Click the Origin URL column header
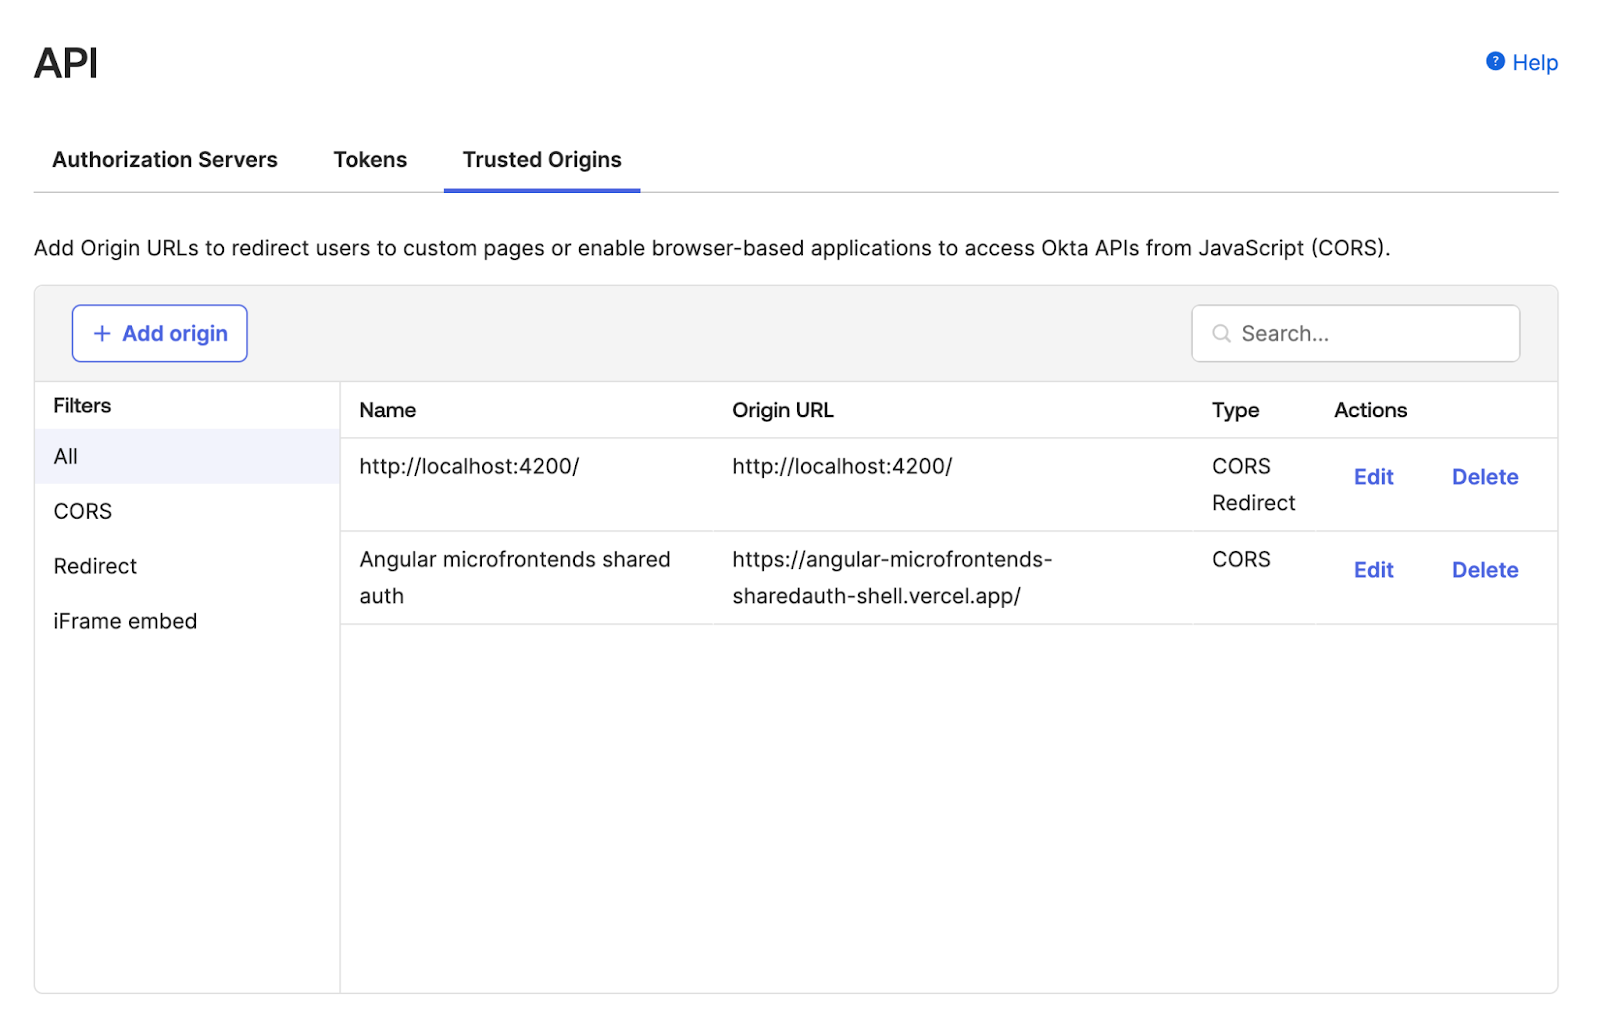Image resolution: width=1600 pixels, height=1027 pixels. (783, 411)
